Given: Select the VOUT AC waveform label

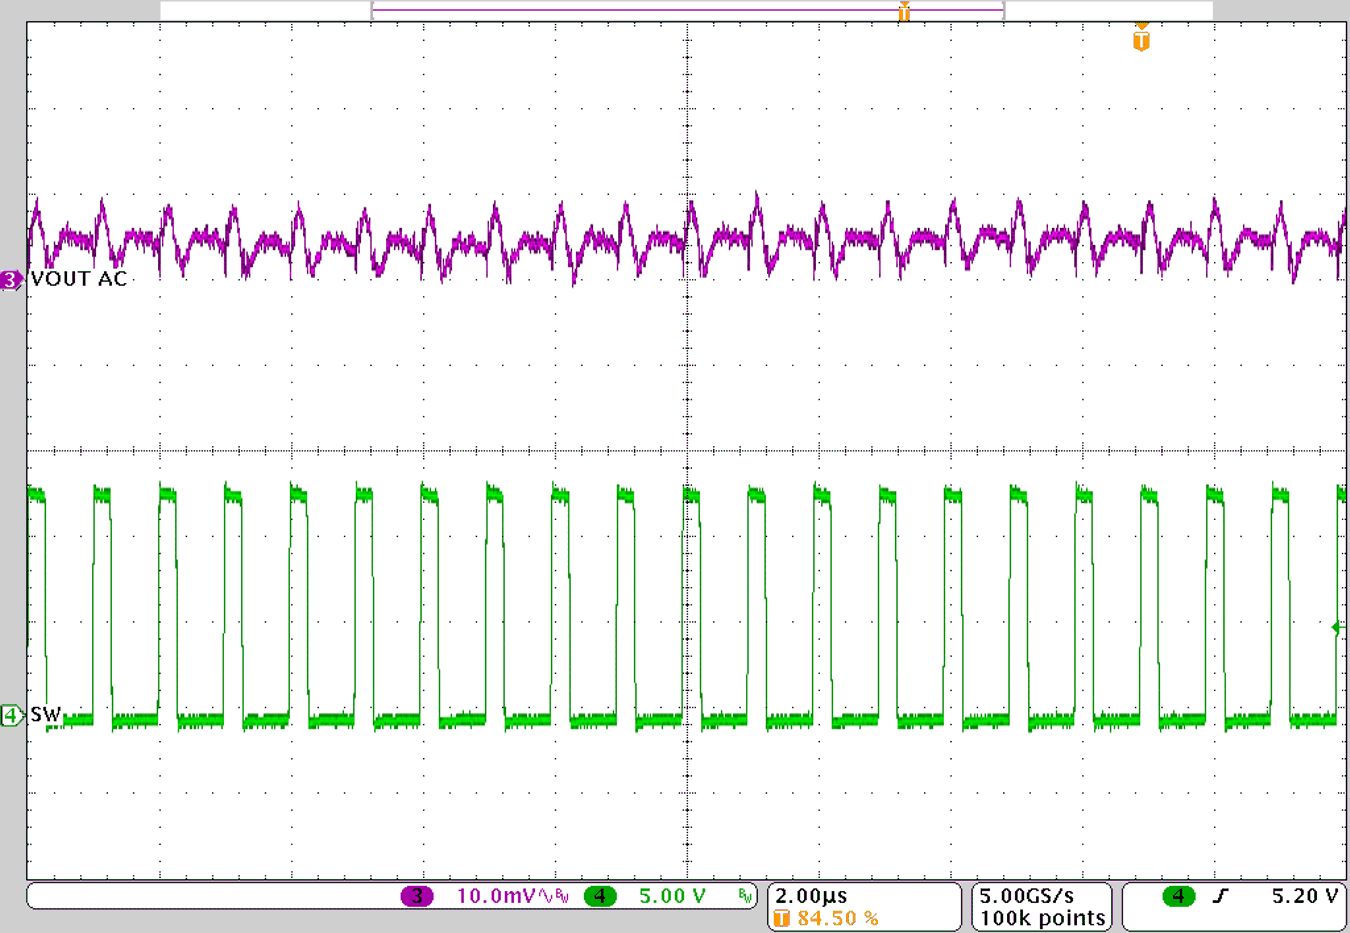Looking at the screenshot, I should (x=78, y=280).
